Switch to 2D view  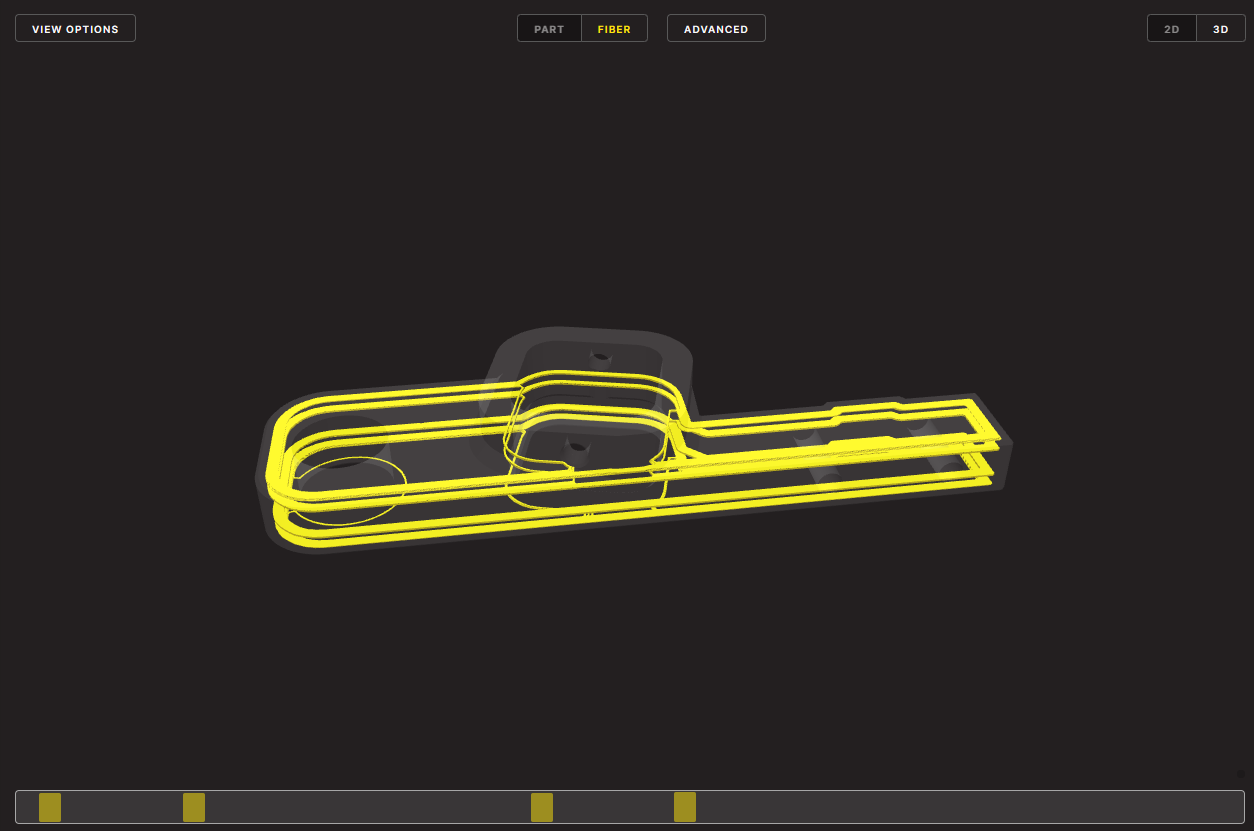1172,28
